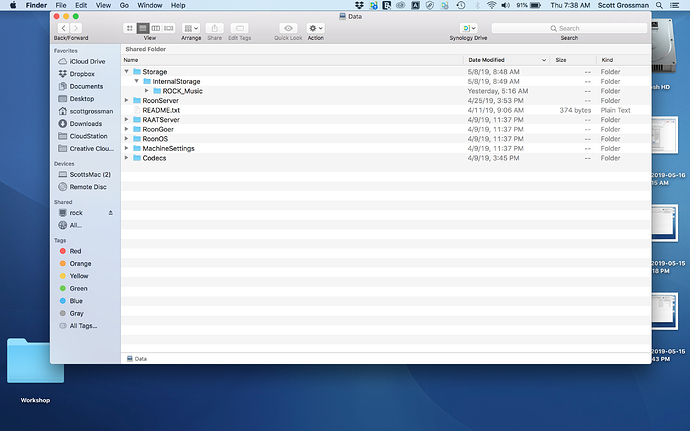Sort by the Date Modified column header
The height and width of the screenshot is (431, 690).
point(506,60)
